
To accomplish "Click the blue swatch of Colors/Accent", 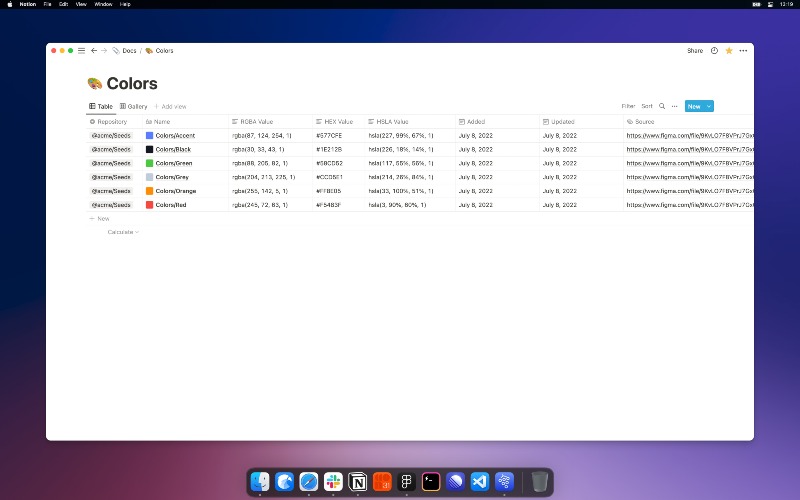I will coord(149,135).
